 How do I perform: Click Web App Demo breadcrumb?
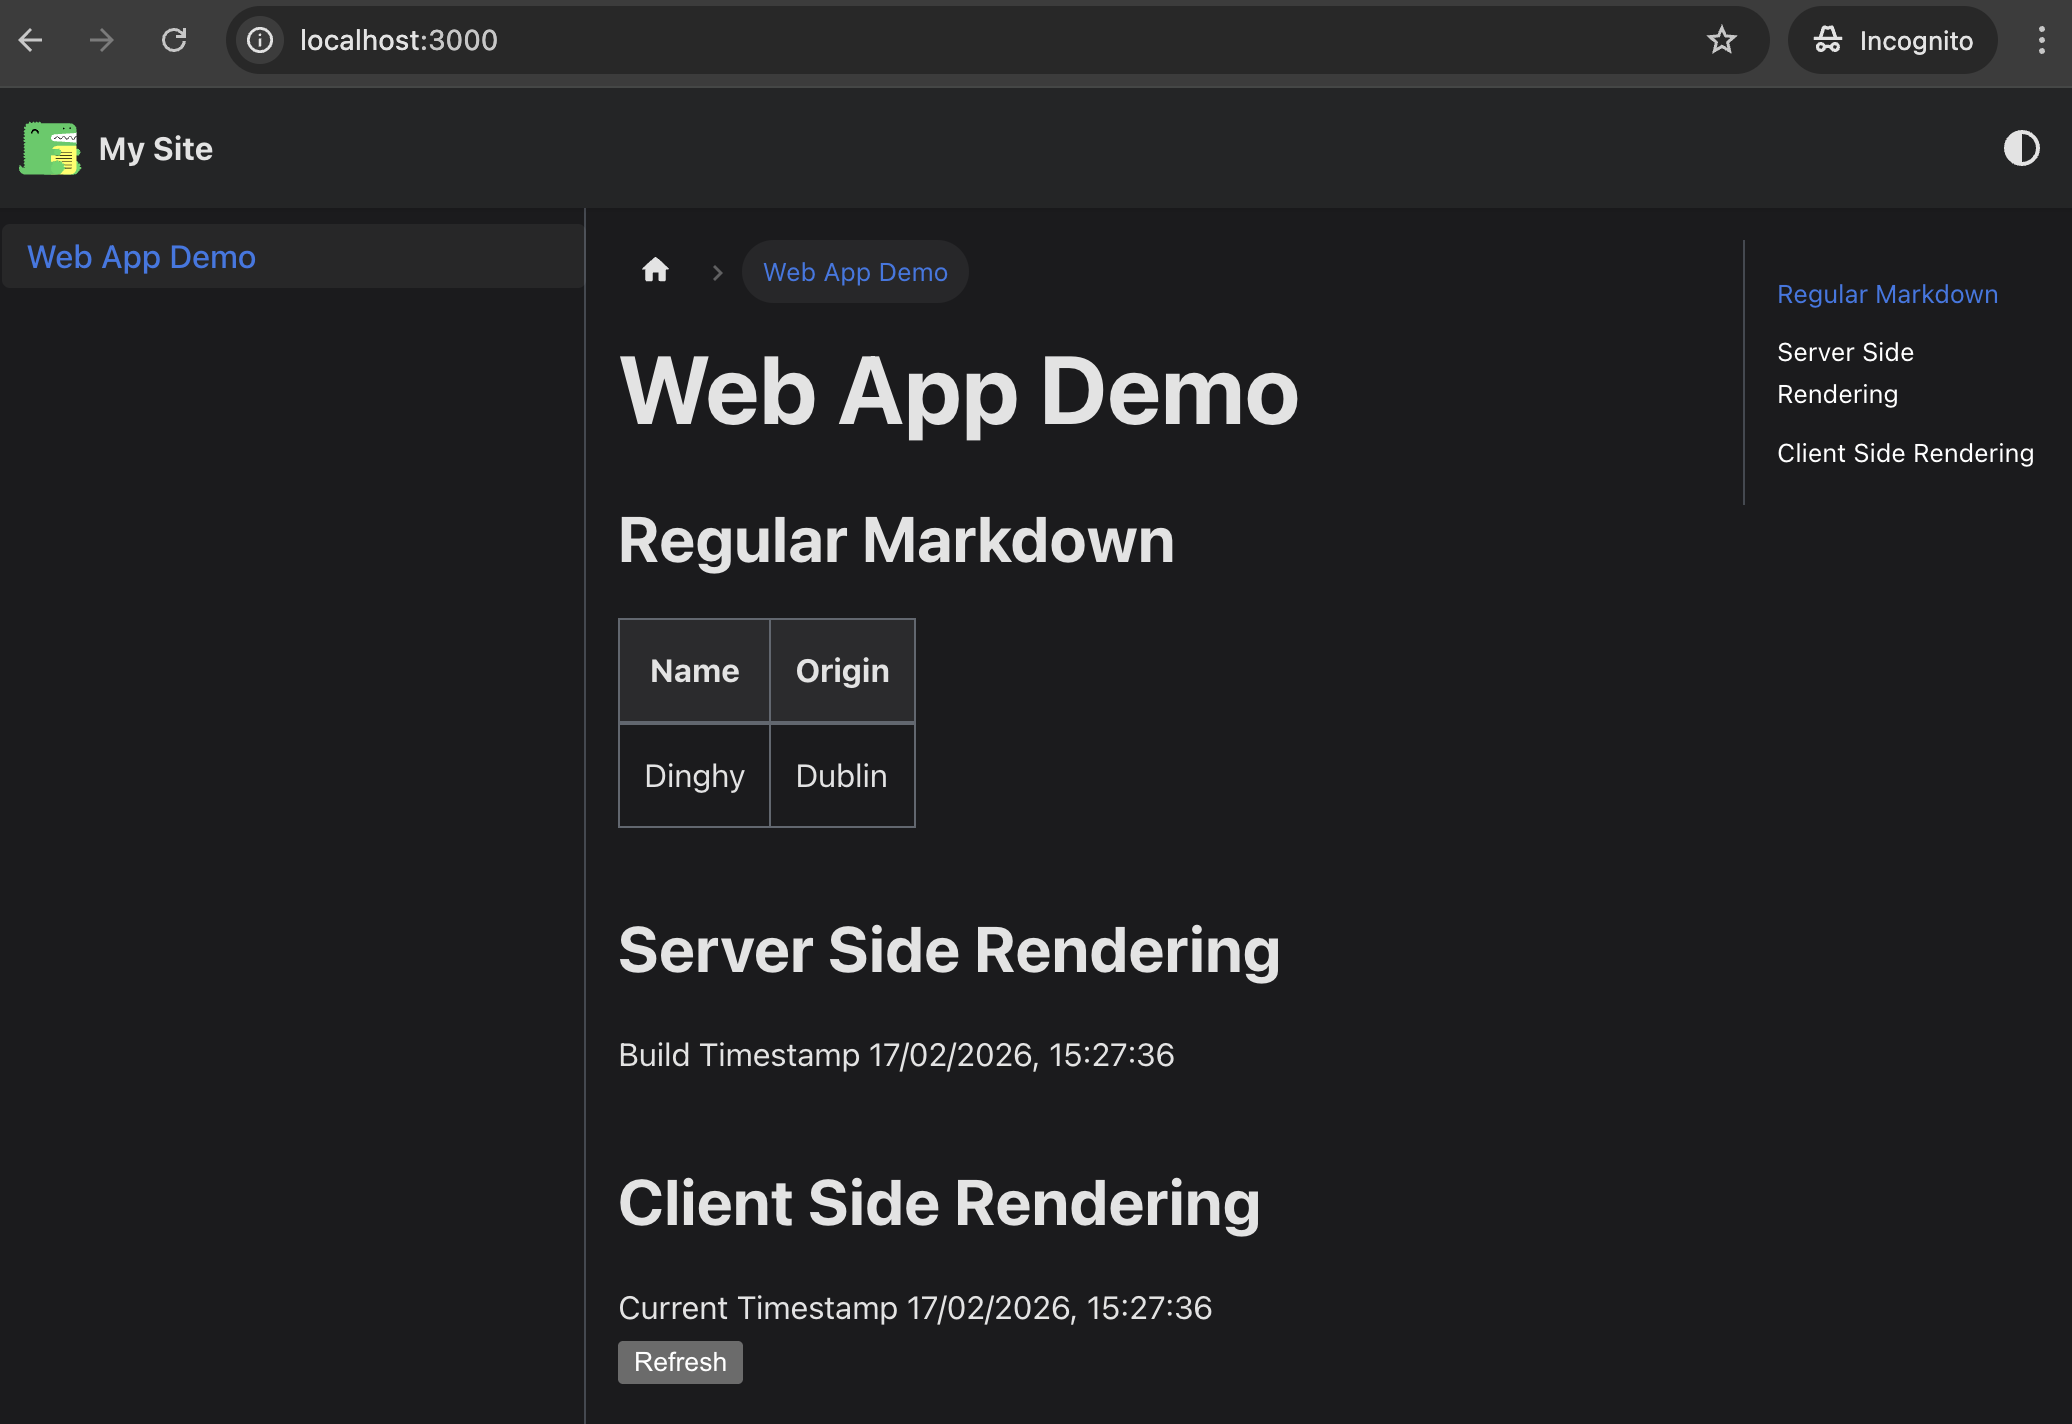(855, 272)
